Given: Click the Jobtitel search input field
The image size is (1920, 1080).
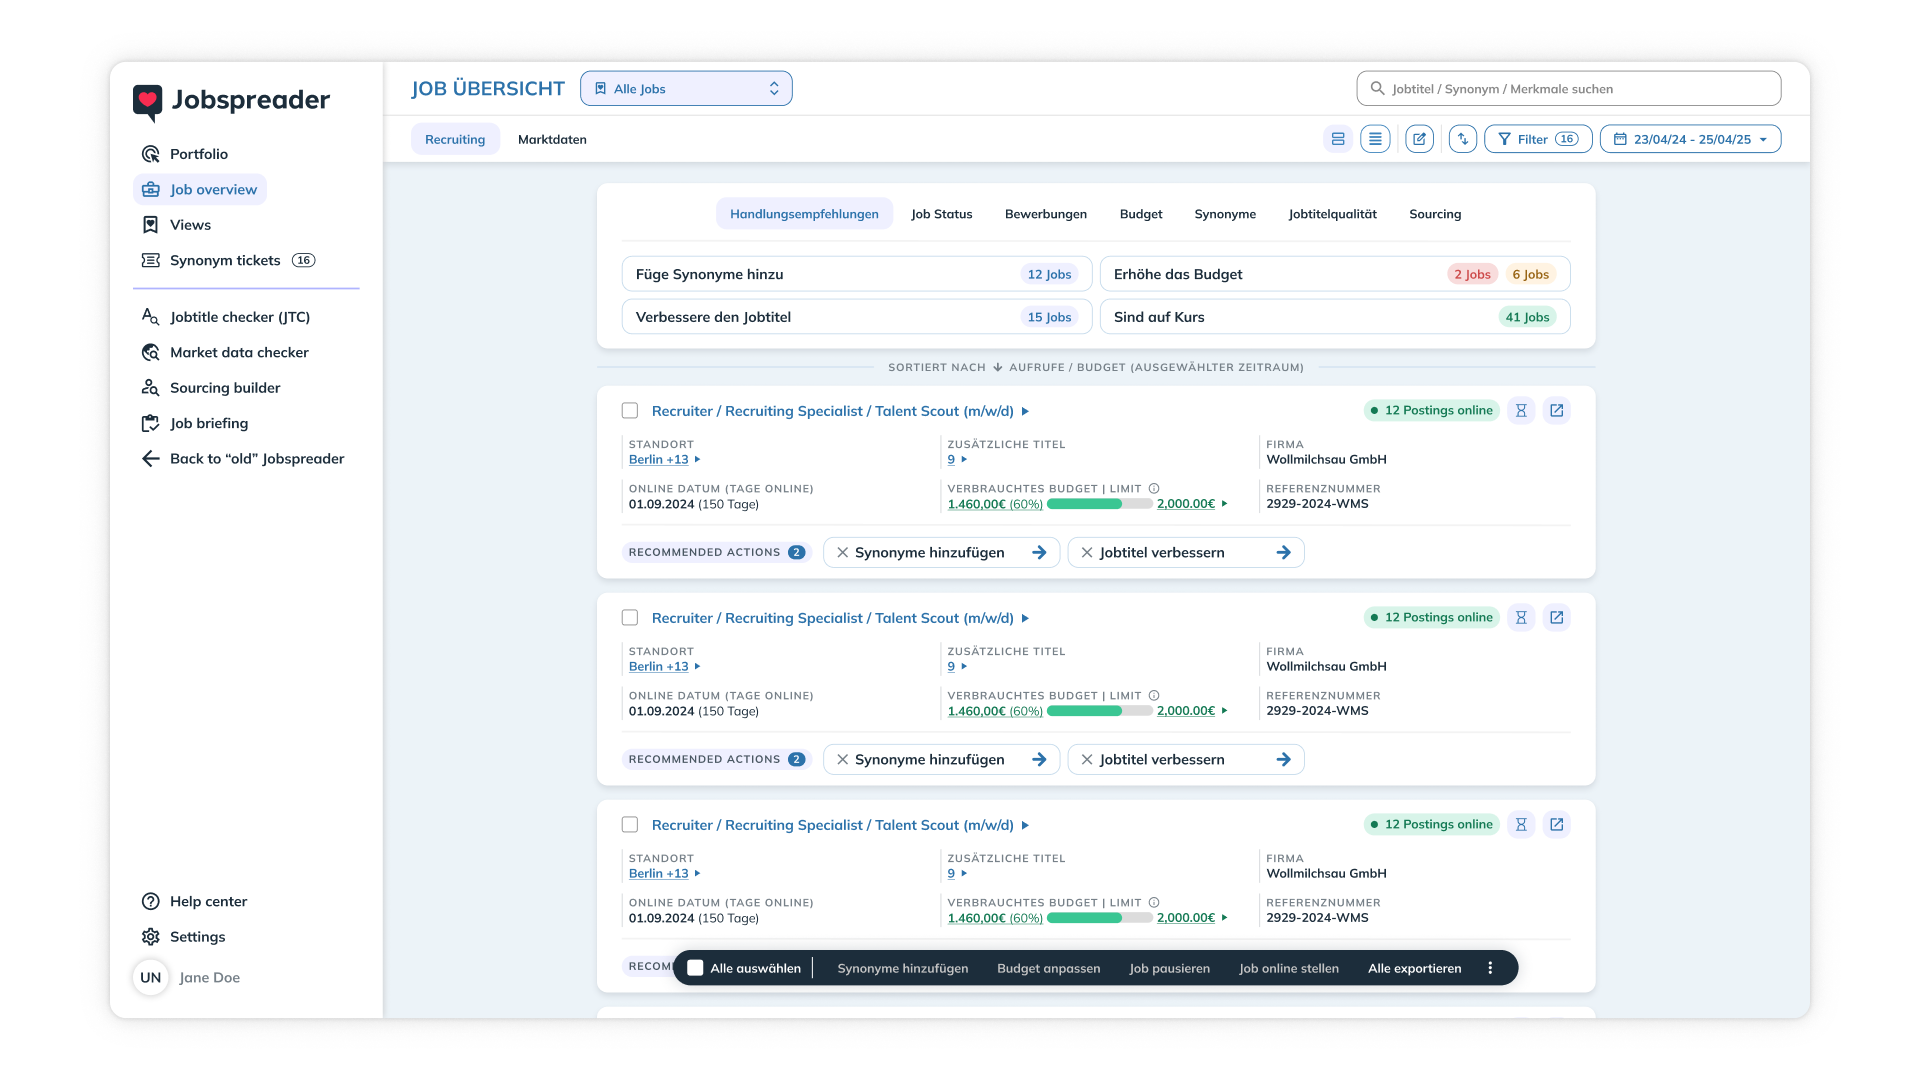Looking at the screenshot, I should click(1568, 89).
